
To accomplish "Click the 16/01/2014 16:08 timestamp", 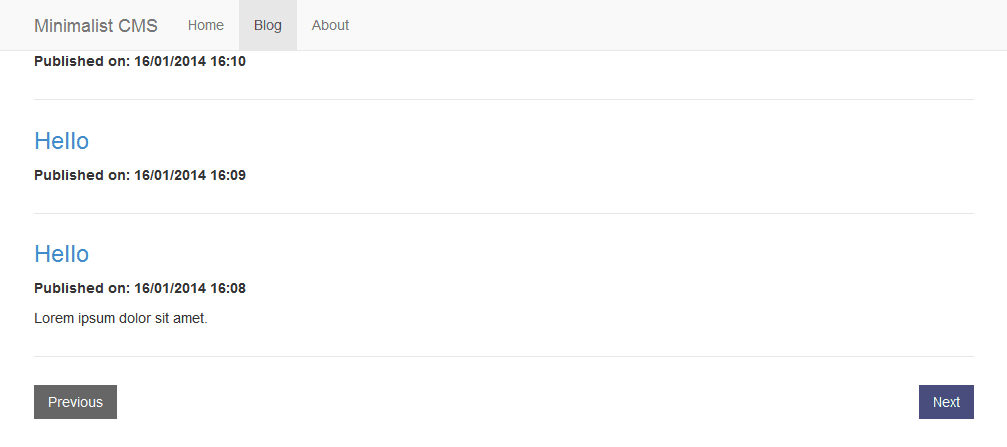I will (190, 288).
